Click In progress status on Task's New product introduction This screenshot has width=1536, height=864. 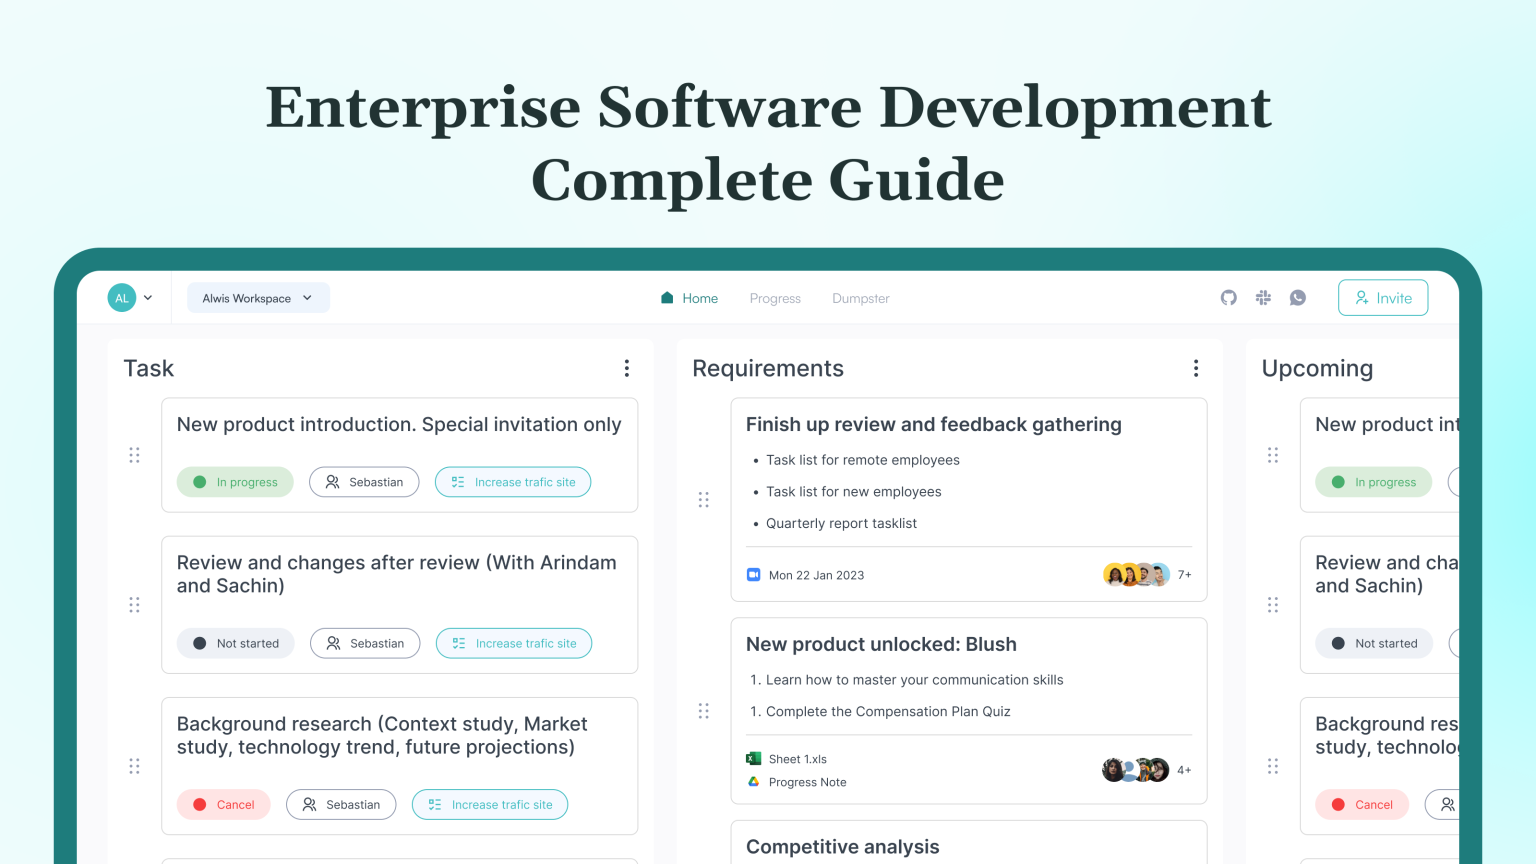coord(235,482)
